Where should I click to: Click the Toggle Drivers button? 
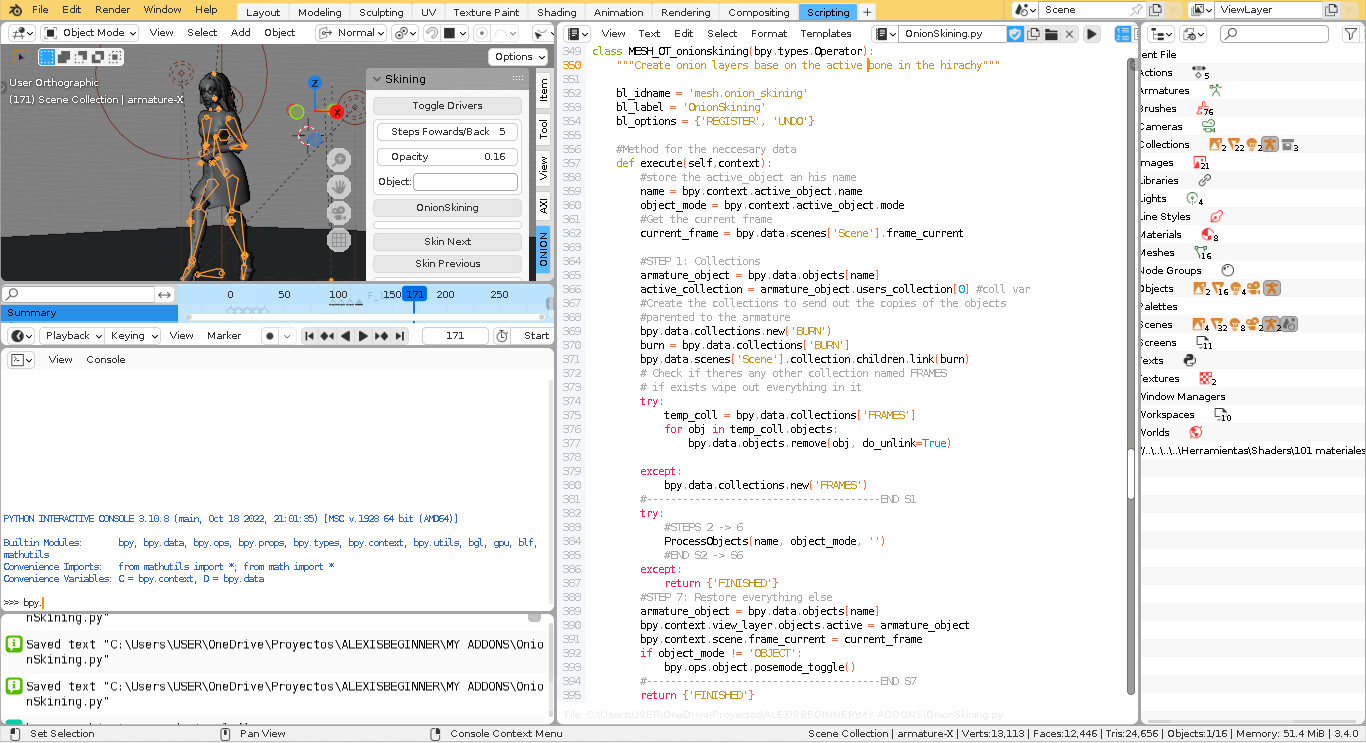point(447,106)
